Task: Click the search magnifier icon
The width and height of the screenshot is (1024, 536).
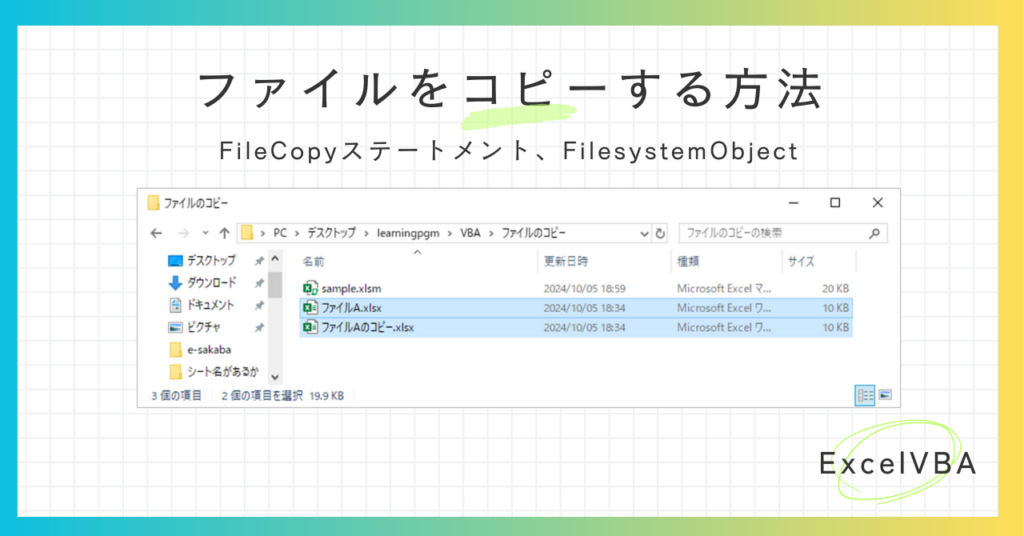Action: (874, 233)
